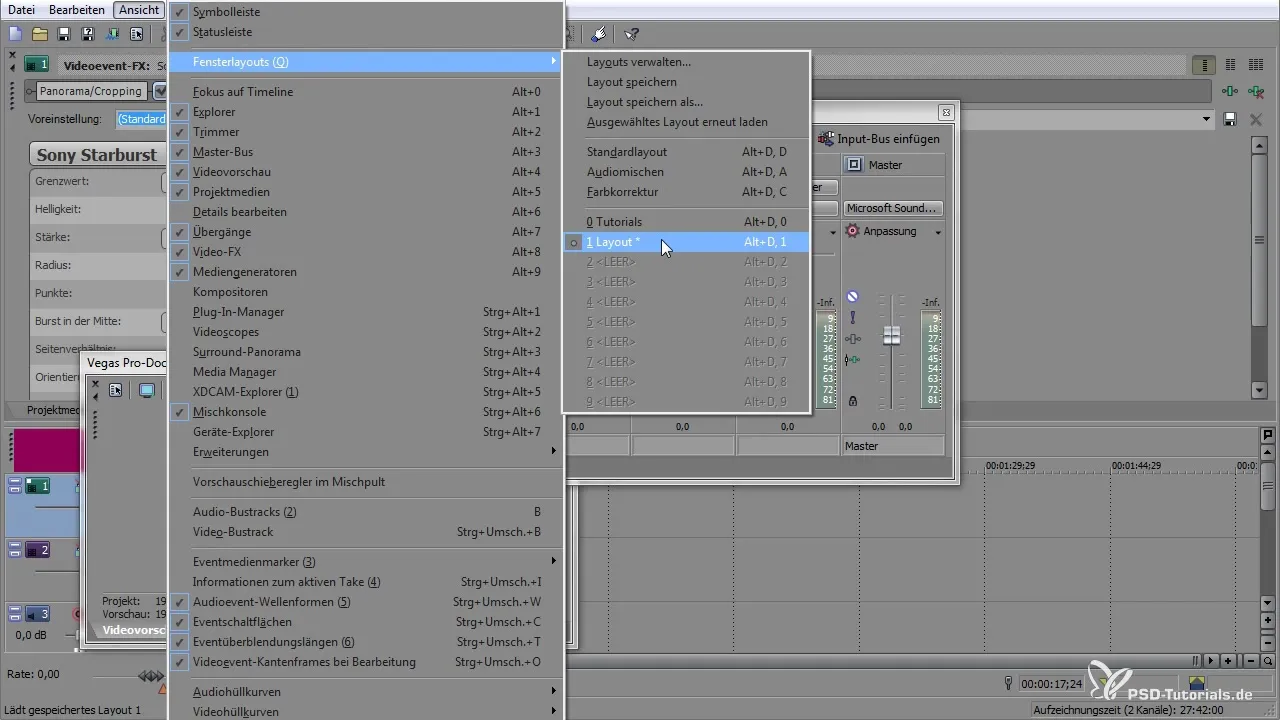Delete the FX preset with X icon
Image resolution: width=1280 pixels, height=720 pixels.
click(1256, 119)
